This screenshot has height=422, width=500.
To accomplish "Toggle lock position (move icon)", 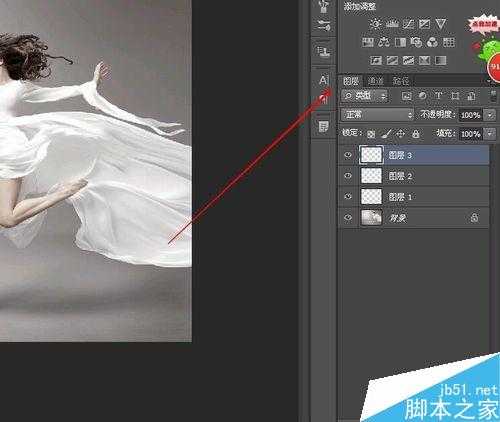I will pyautogui.click(x=401, y=134).
